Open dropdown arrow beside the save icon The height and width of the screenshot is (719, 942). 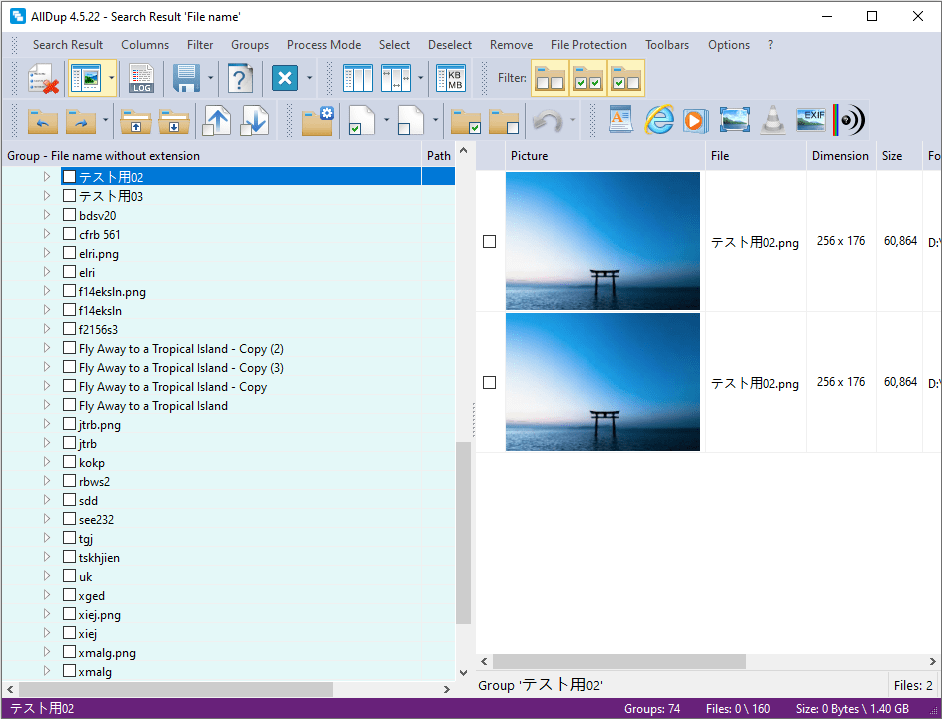pos(210,78)
